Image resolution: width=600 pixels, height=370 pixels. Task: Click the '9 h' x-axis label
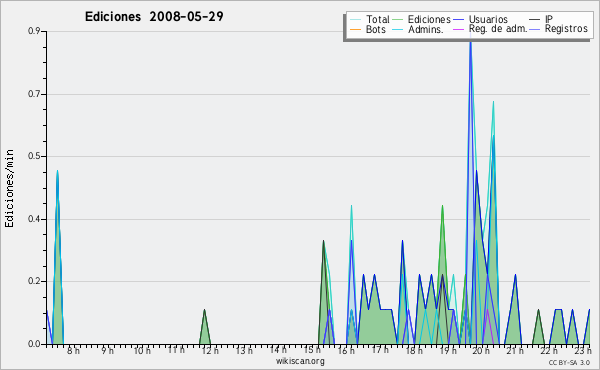click(x=108, y=350)
